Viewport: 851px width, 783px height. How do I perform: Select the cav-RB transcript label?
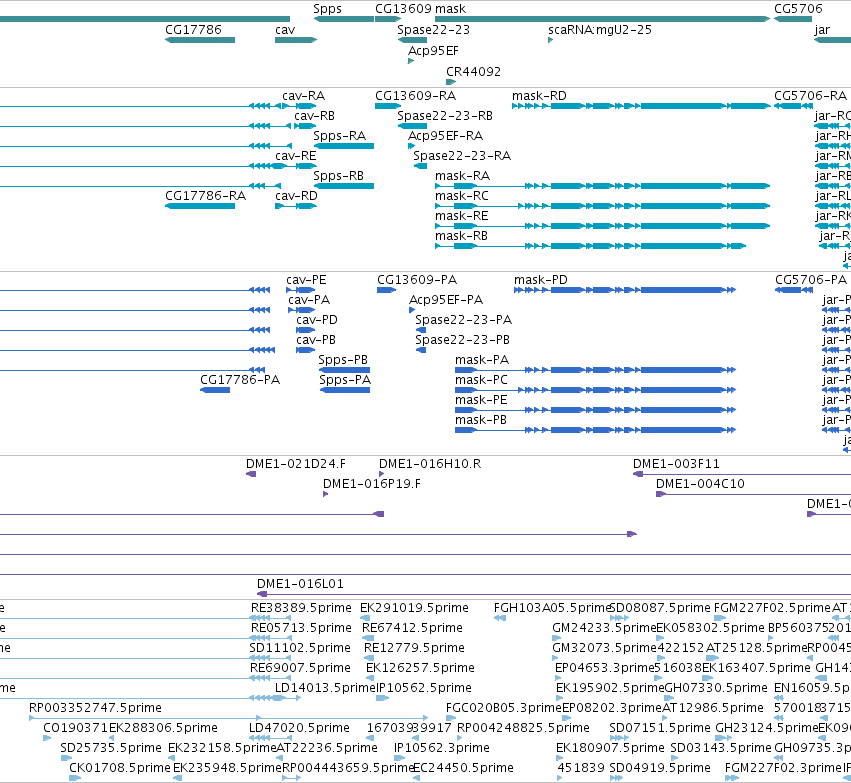pyautogui.click(x=314, y=116)
